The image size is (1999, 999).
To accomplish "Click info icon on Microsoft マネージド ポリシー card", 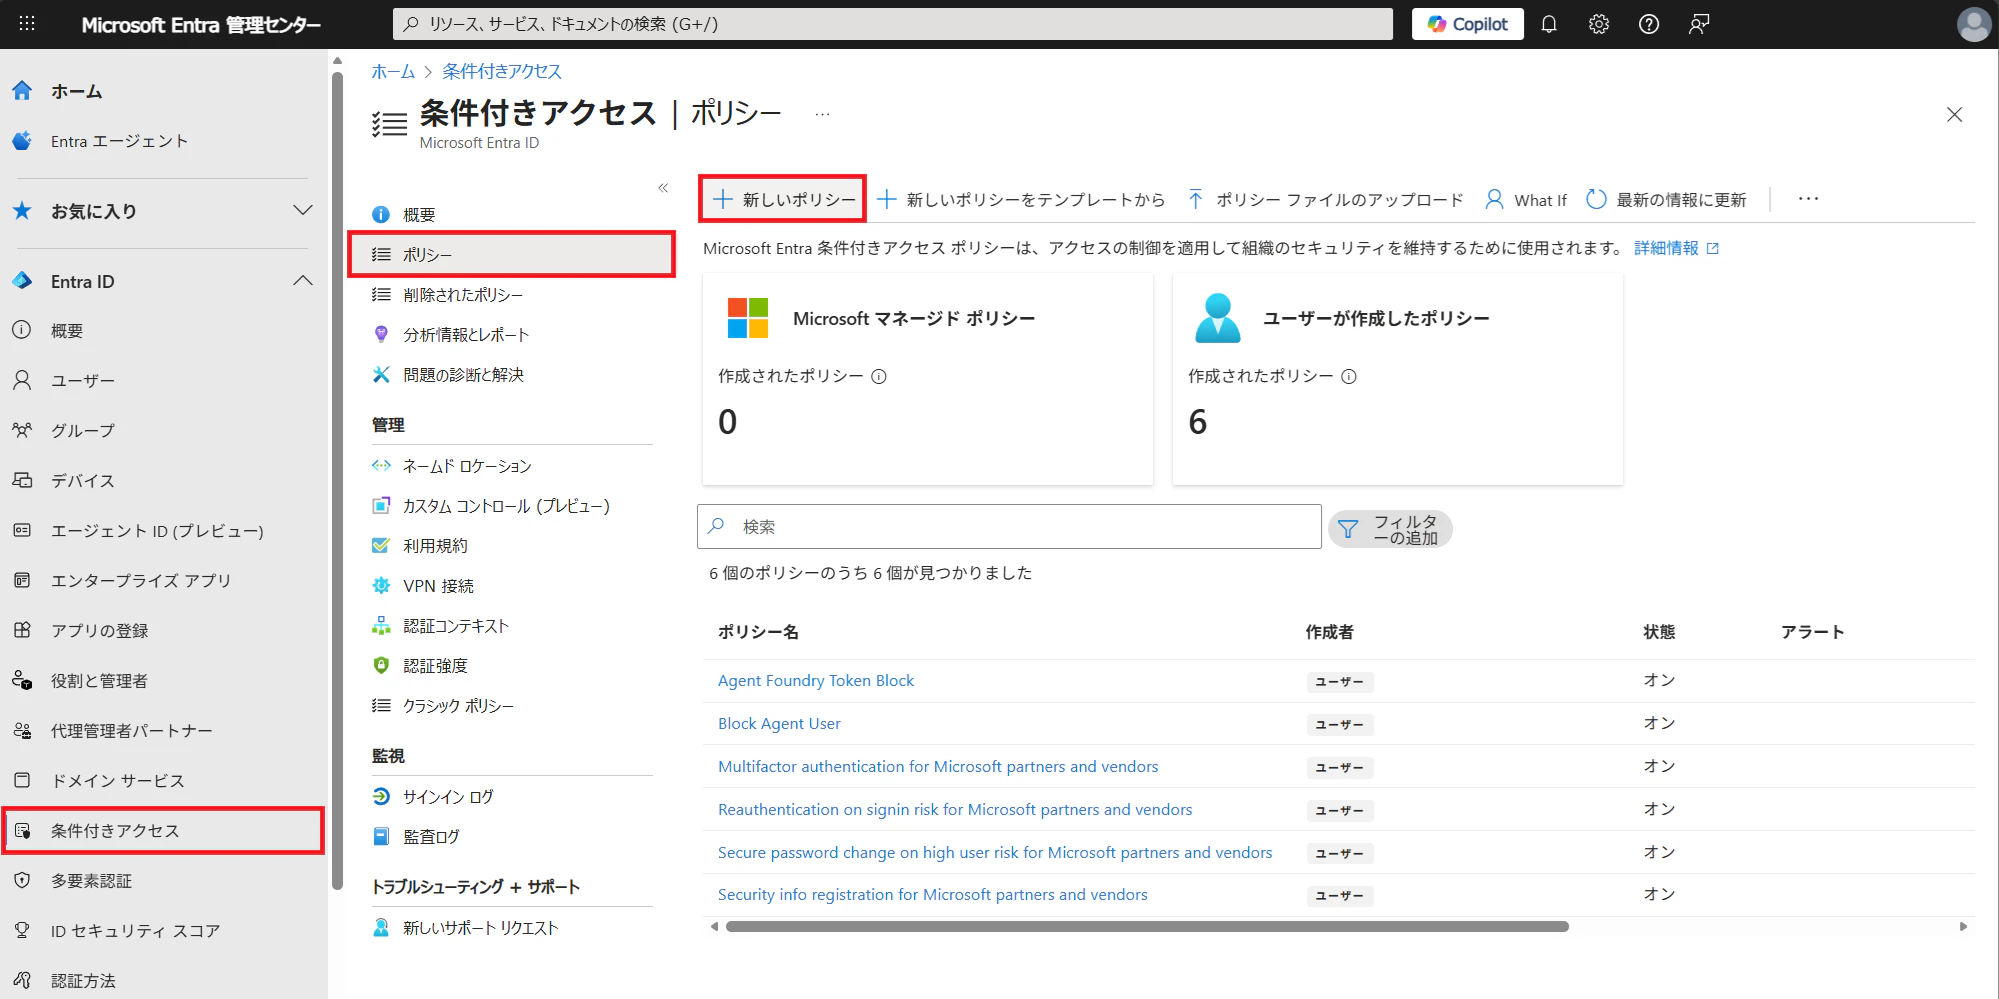I will pos(879,377).
